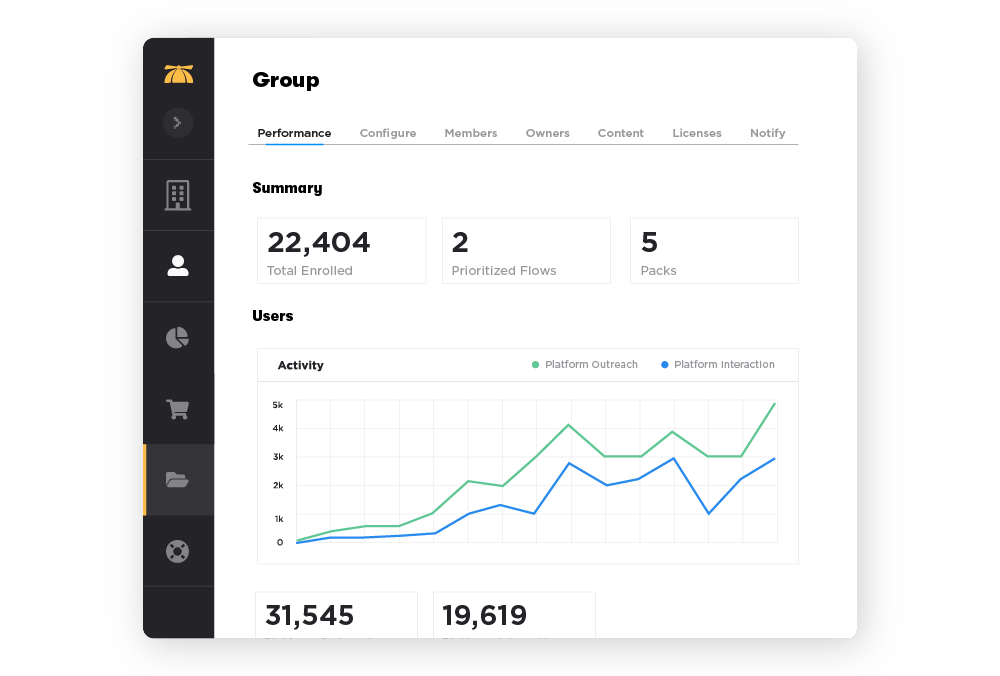Click the 1k axis label on chart

point(279,518)
